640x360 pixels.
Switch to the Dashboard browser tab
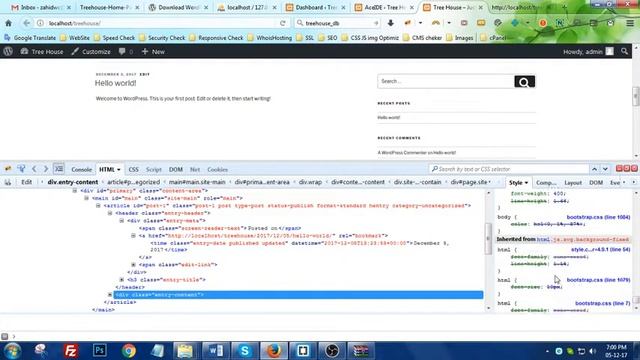(316, 7)
